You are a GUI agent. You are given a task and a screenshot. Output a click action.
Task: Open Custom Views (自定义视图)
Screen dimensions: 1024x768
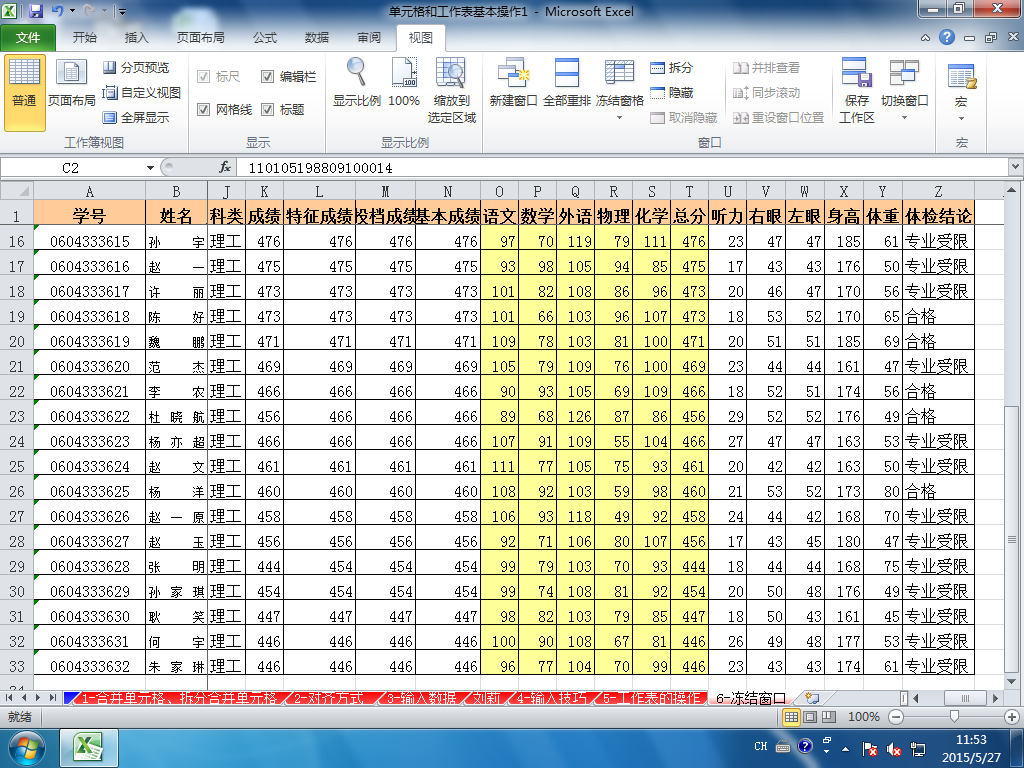tap(142, 93)
